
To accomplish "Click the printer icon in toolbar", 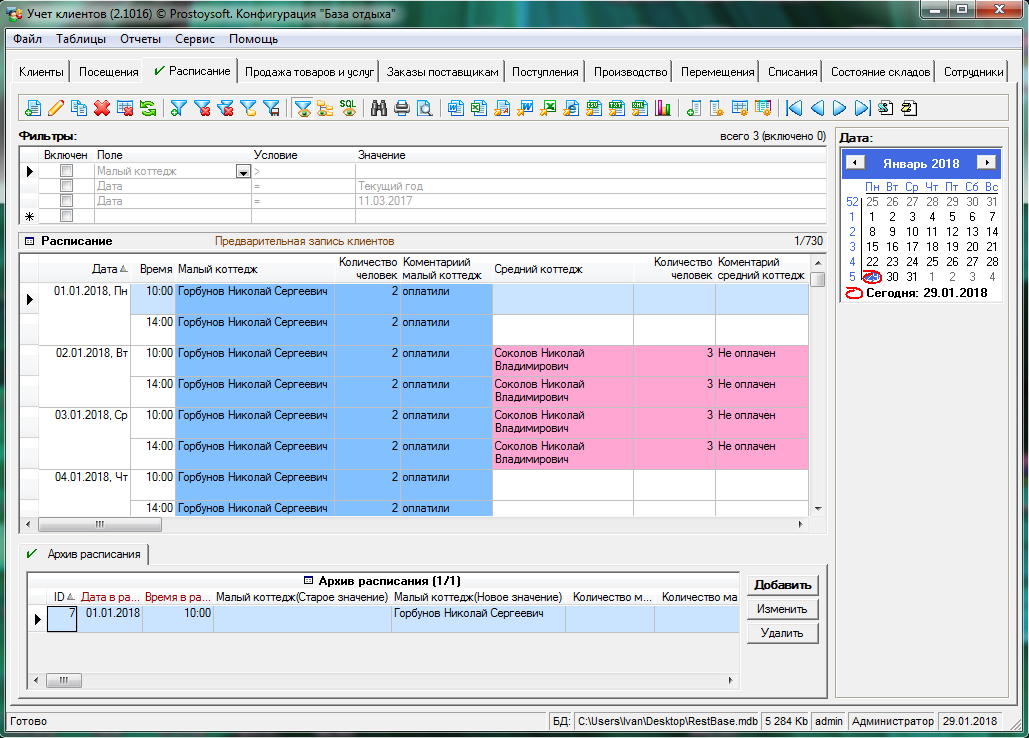I will pos(402,108).
